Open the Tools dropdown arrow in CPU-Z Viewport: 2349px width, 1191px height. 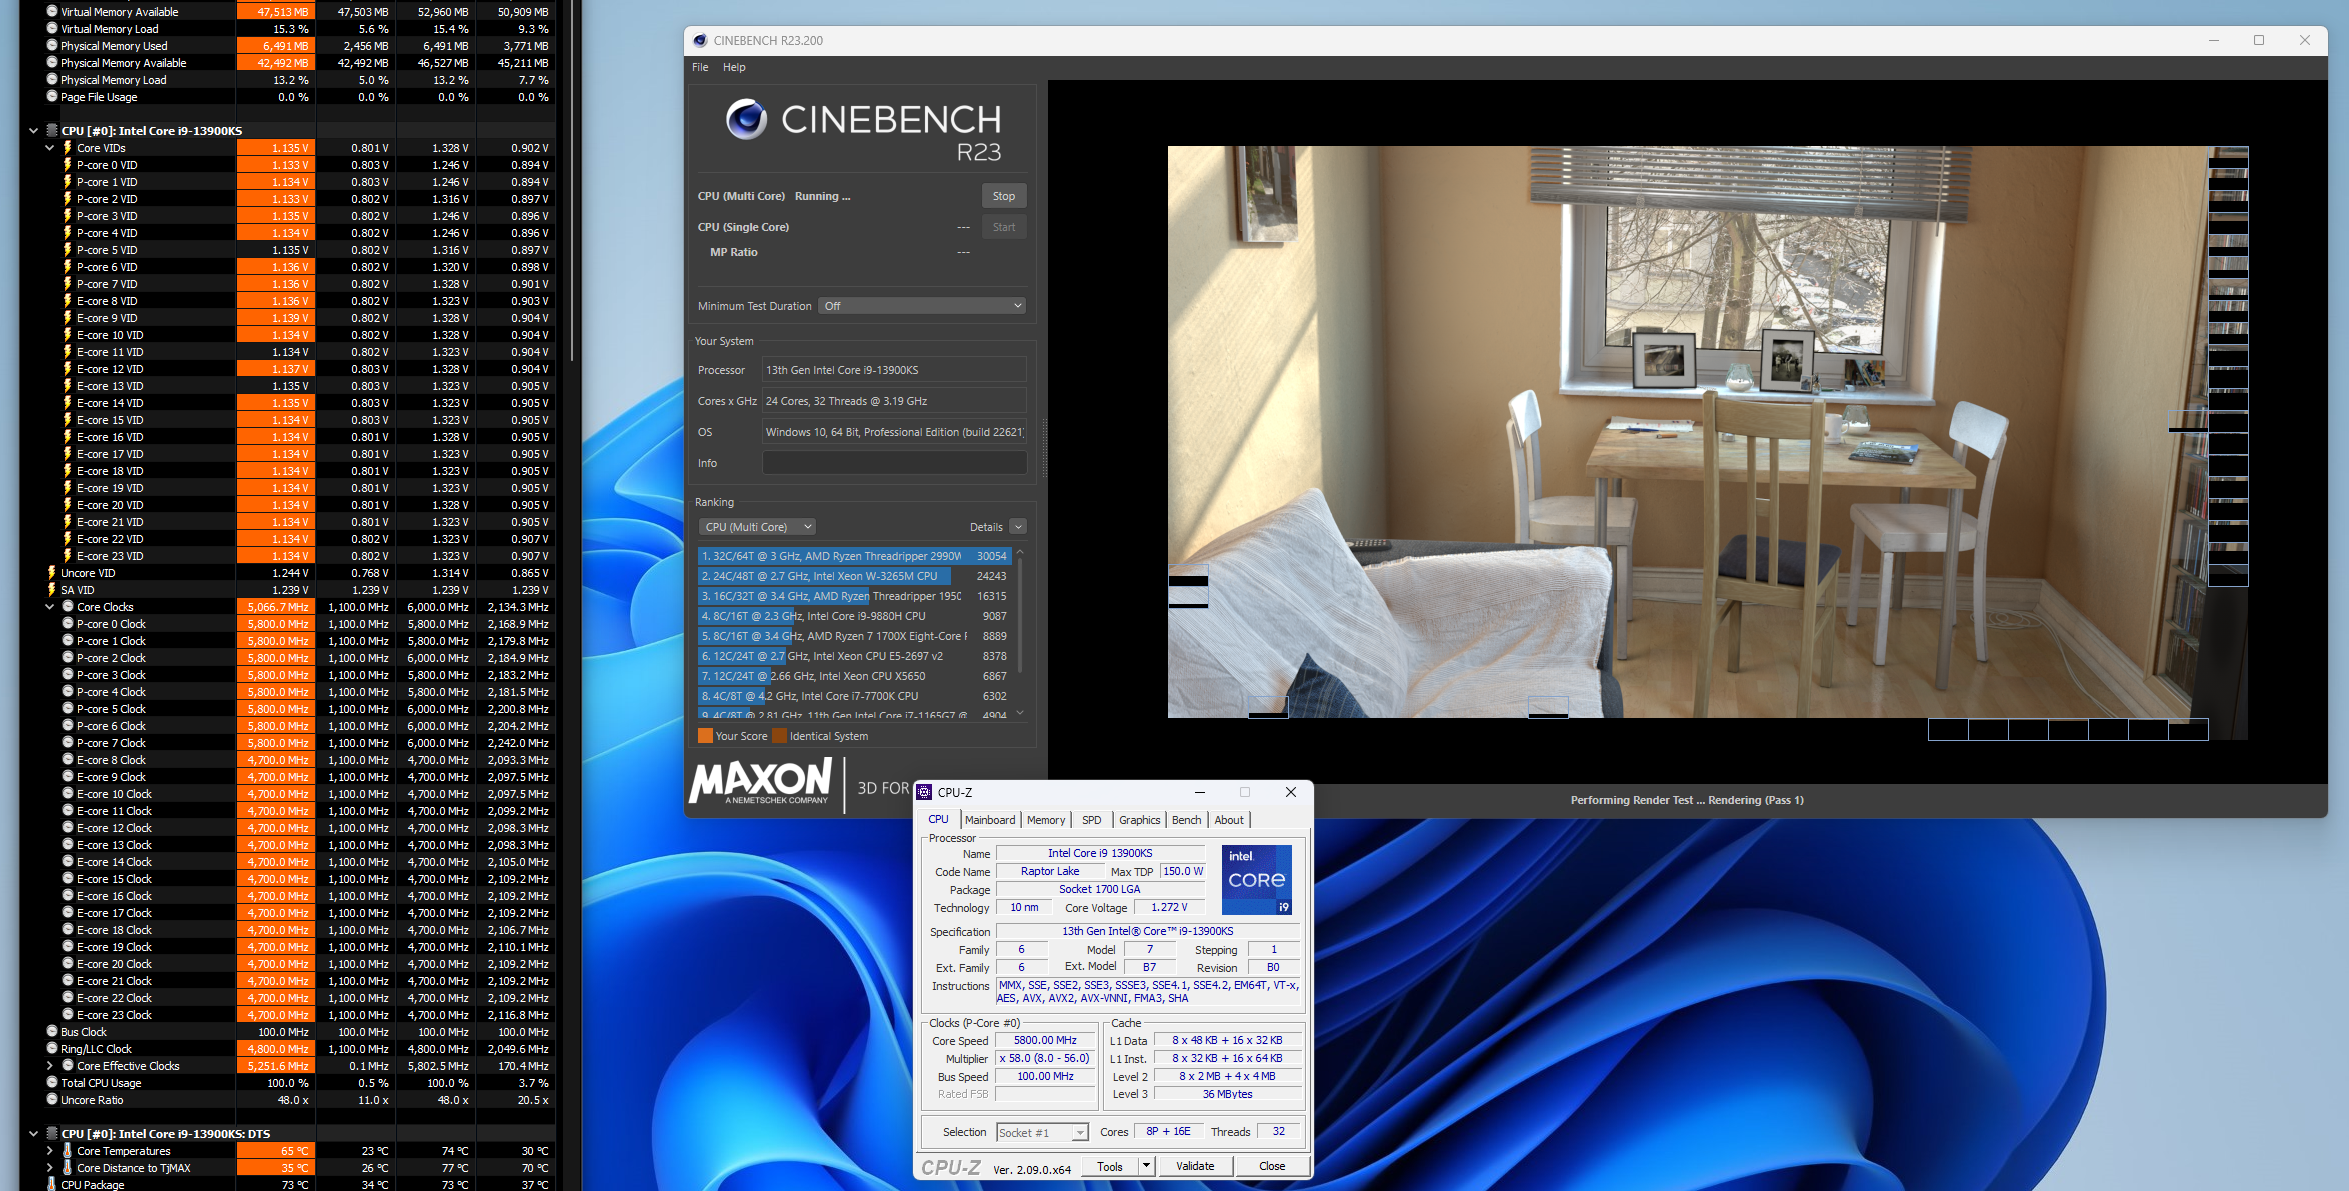click(1146, 1166)
